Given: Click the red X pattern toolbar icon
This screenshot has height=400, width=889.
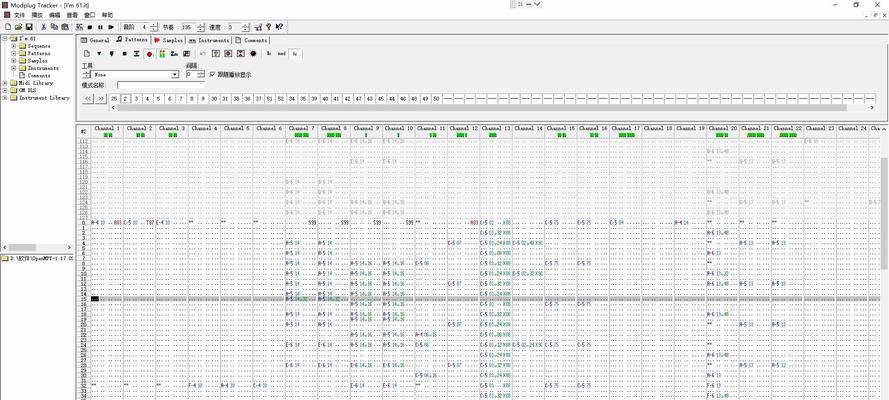Looking at the screenshot, I should tap(240, 54).
